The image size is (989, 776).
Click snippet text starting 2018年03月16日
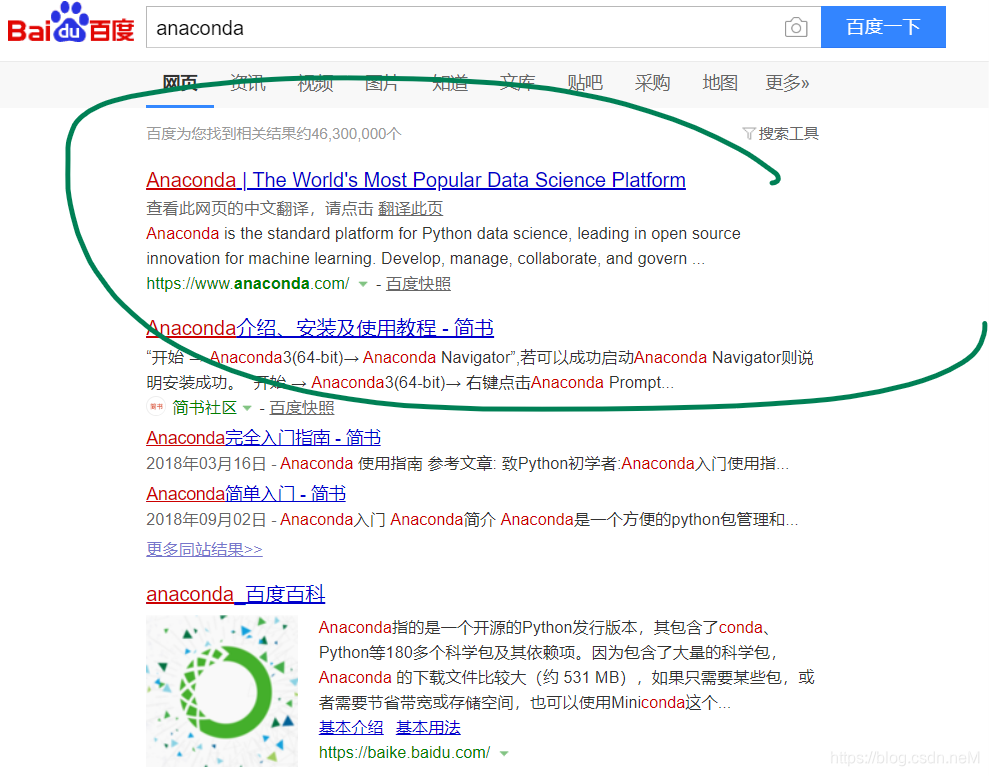[467, 464]
